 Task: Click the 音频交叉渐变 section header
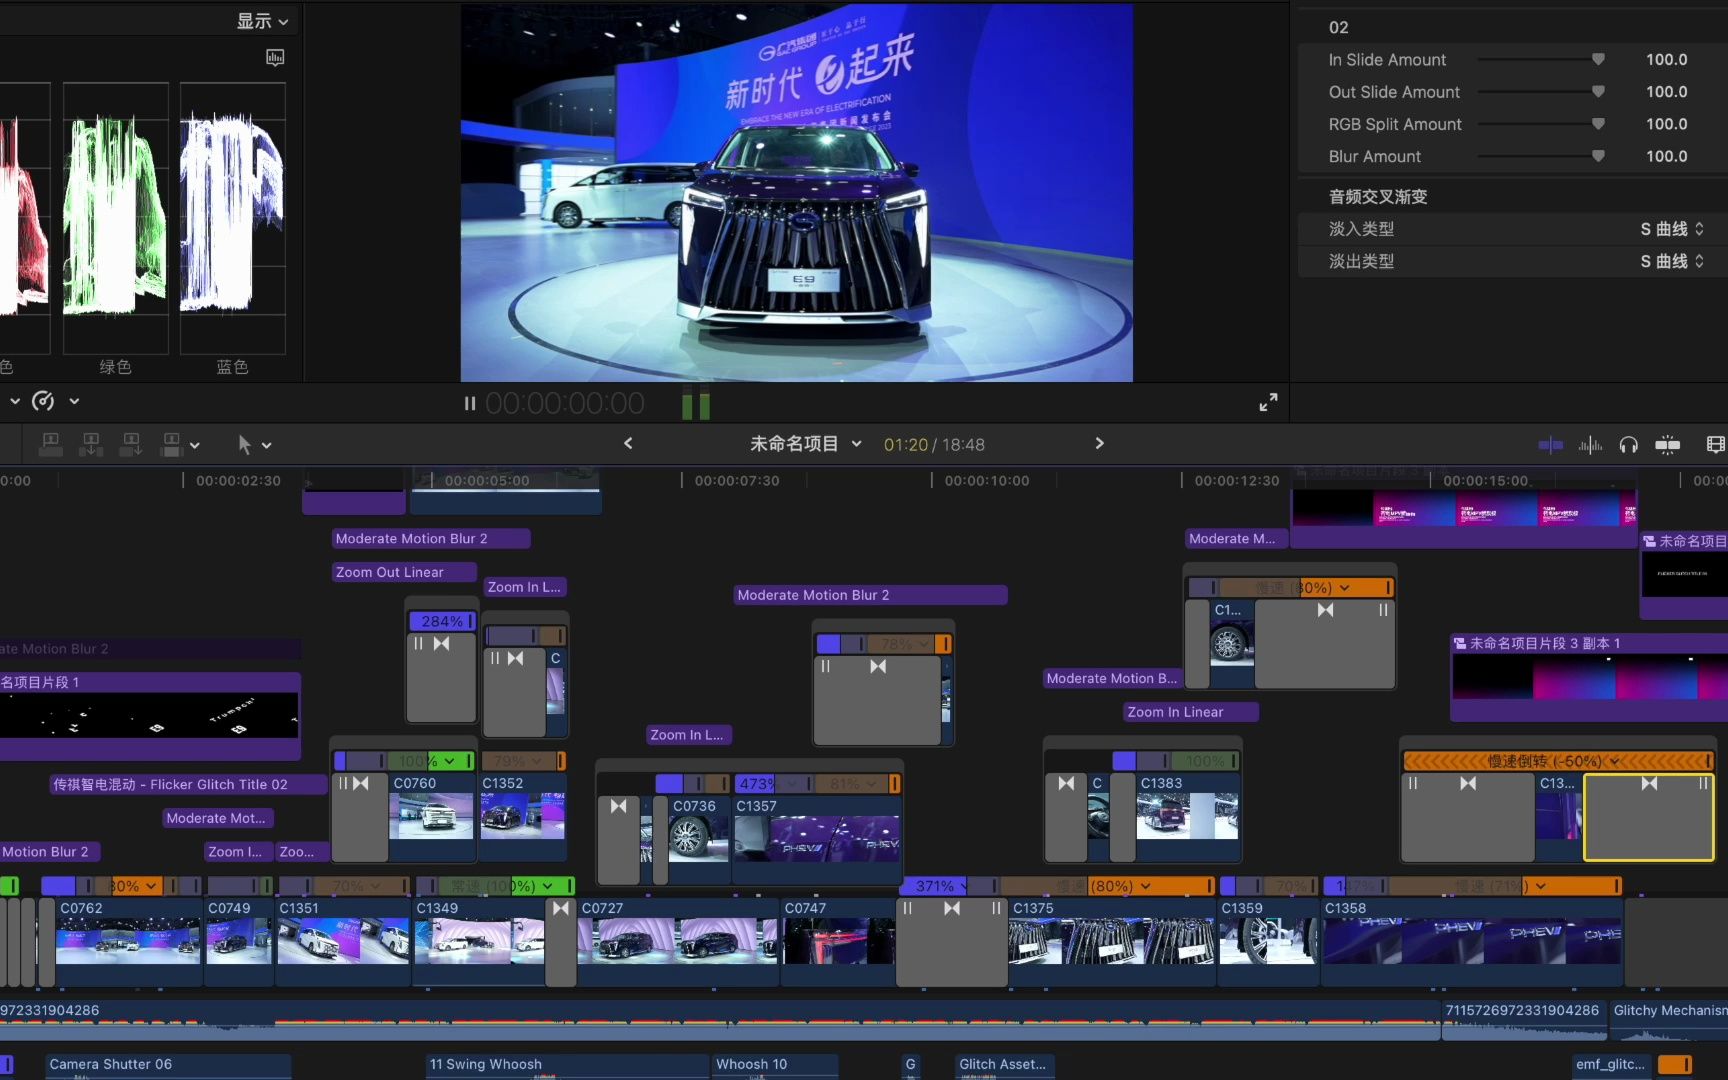click(1378, 196)
